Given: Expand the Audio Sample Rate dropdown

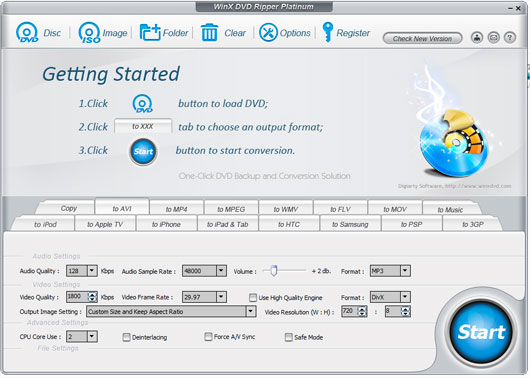Looking at the screenshot, I should [221, 270].
